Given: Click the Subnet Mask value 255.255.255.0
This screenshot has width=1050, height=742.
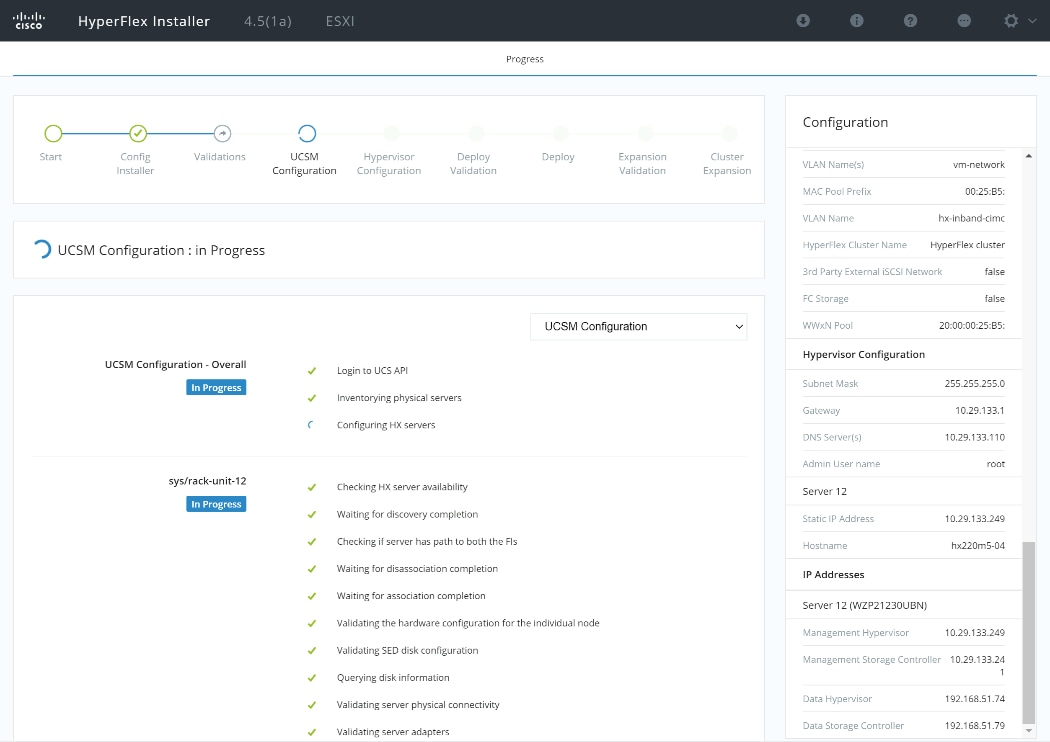Looking at the screenshot, I should click(x=974, y=384).
